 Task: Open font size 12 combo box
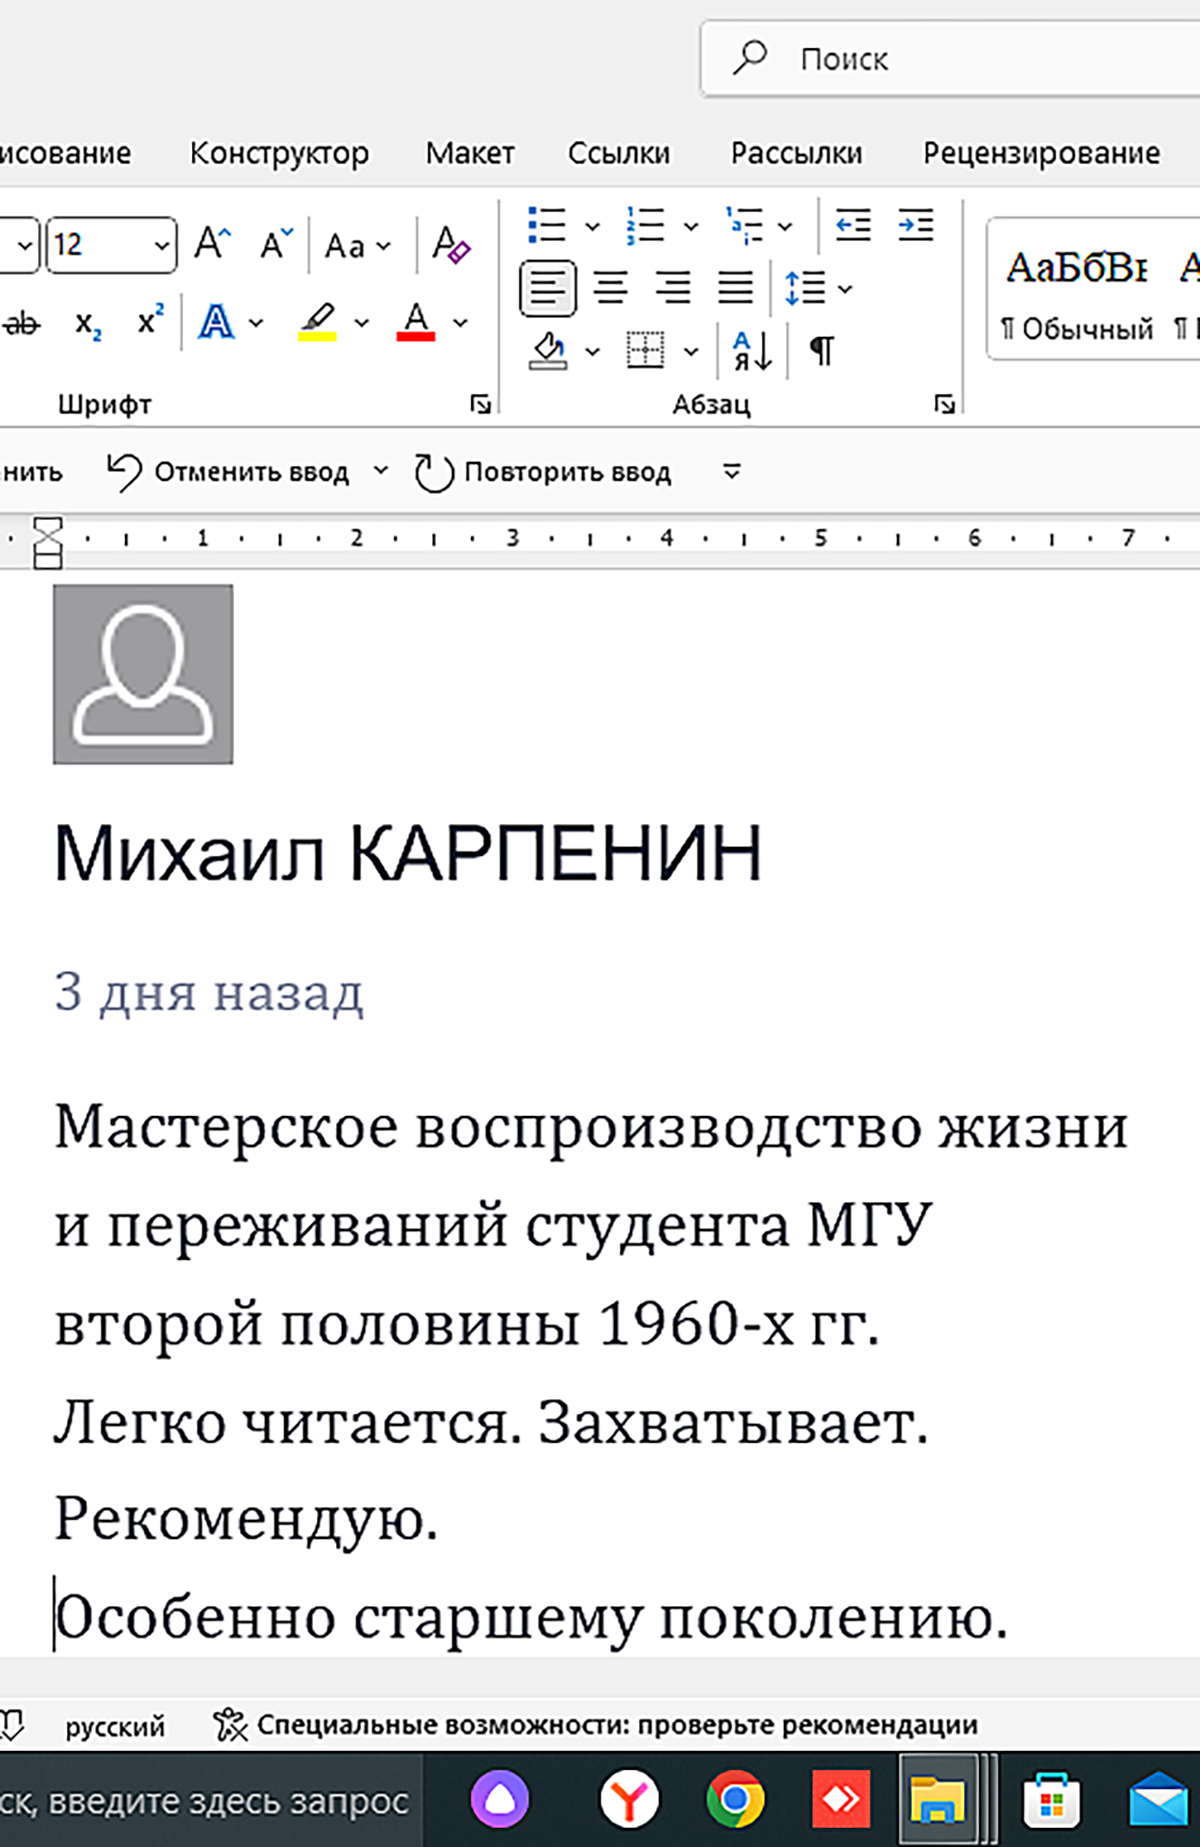[x=111, y=244]
